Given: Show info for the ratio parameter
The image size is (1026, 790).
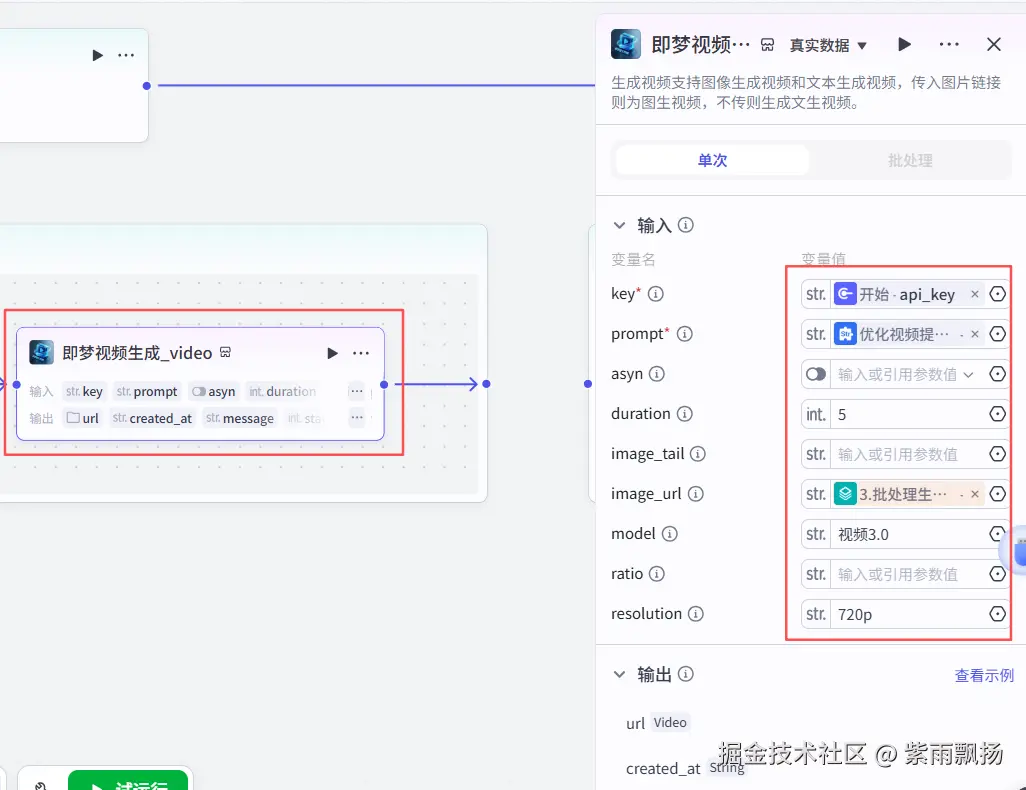Looking at the screenshot, I should coord(656,573).
